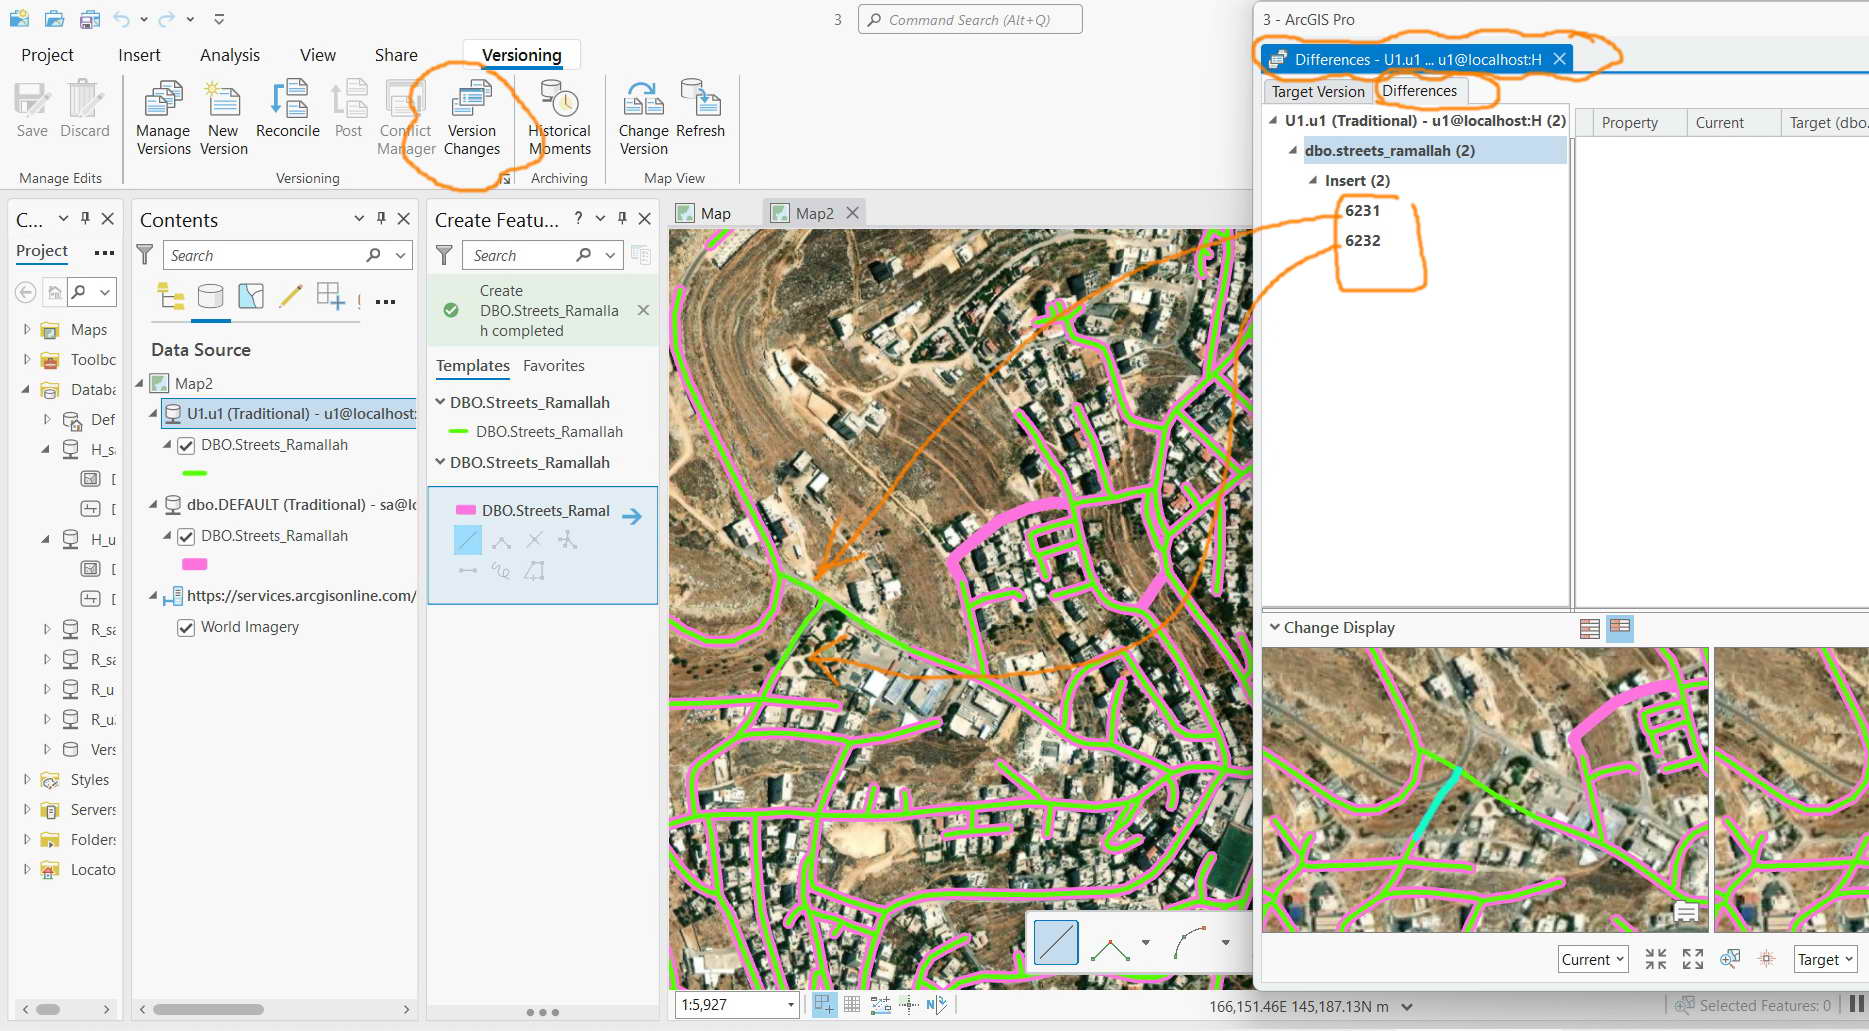This screenshot has width=1869, height=1031.
Task: Open Historical Moments tool
Action: tap(560, 119)
